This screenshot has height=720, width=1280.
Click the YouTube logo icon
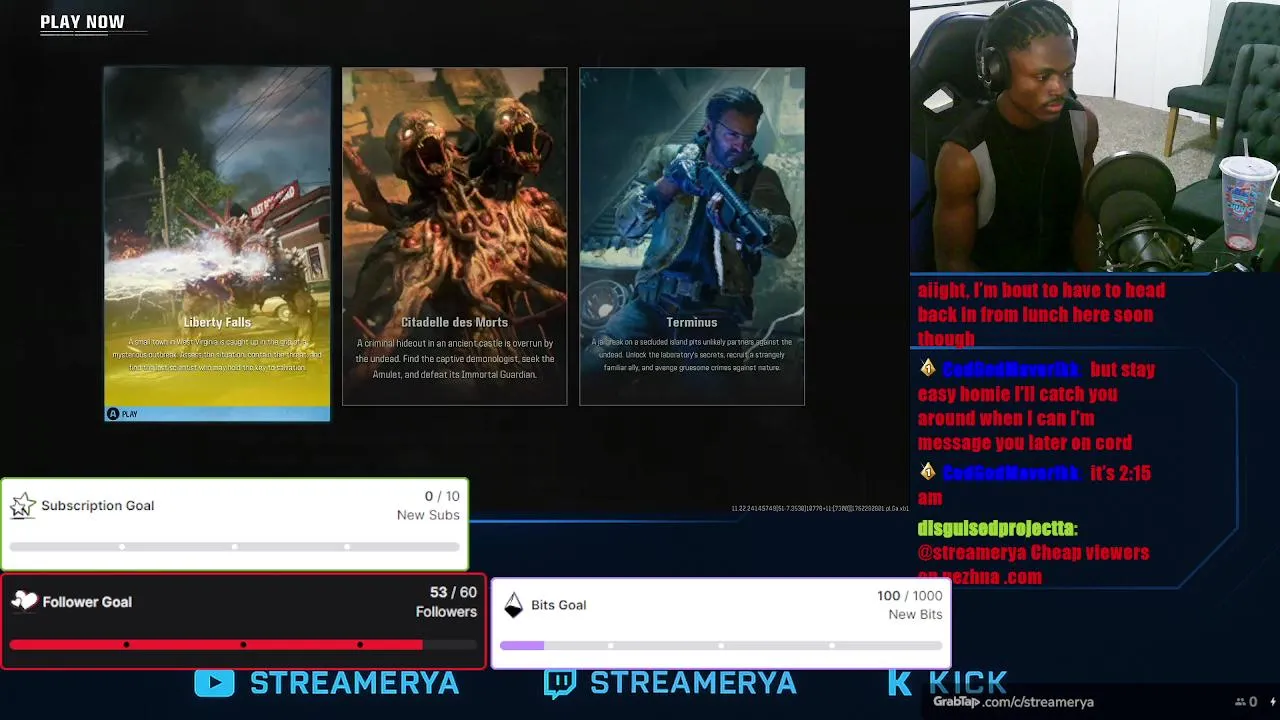point(214,683)
